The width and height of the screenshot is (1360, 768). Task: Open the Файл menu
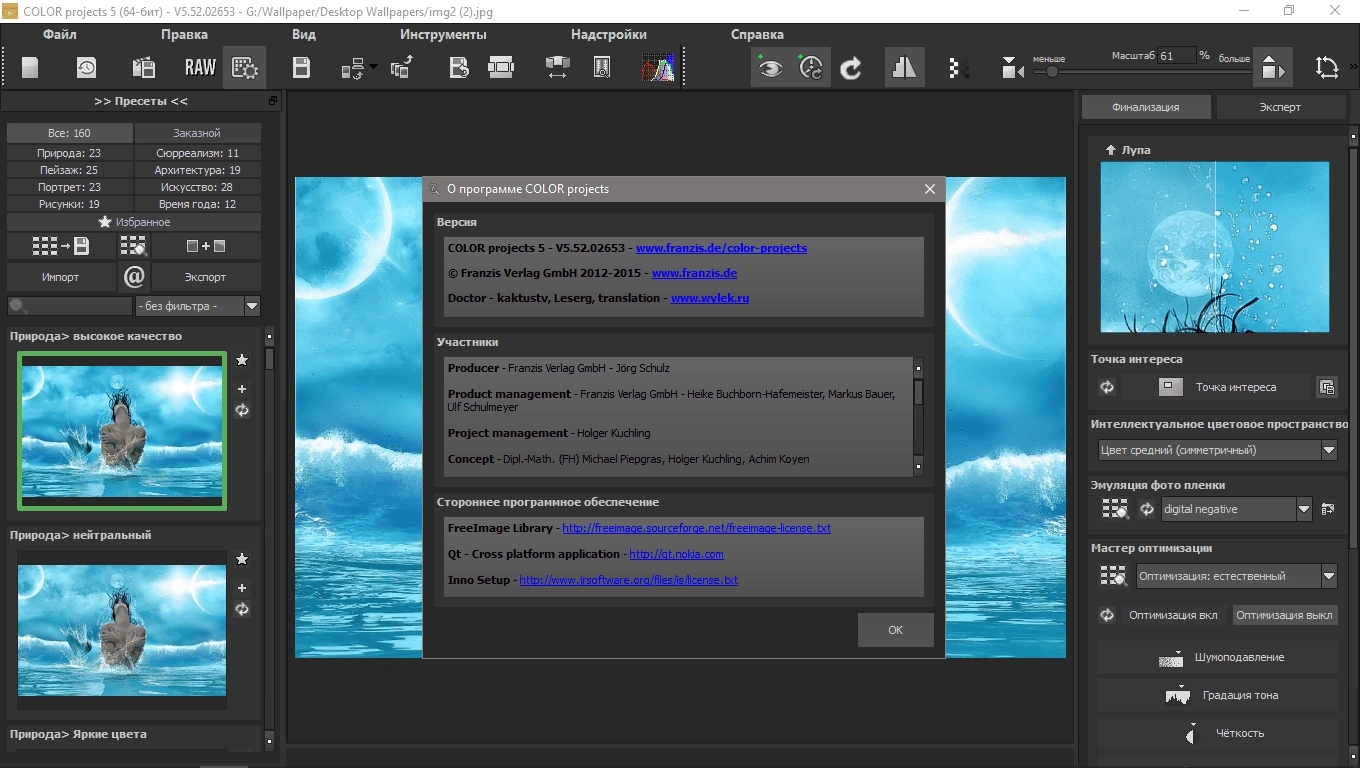[x=60, y=34]
